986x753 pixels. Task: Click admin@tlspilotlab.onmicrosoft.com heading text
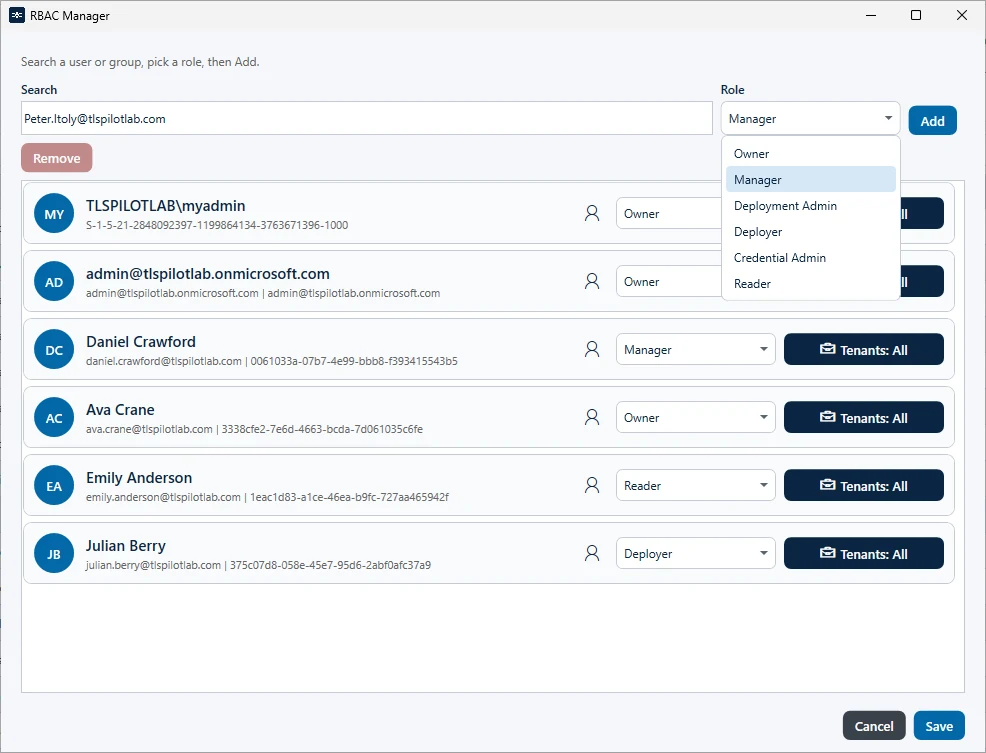point(208,274)
